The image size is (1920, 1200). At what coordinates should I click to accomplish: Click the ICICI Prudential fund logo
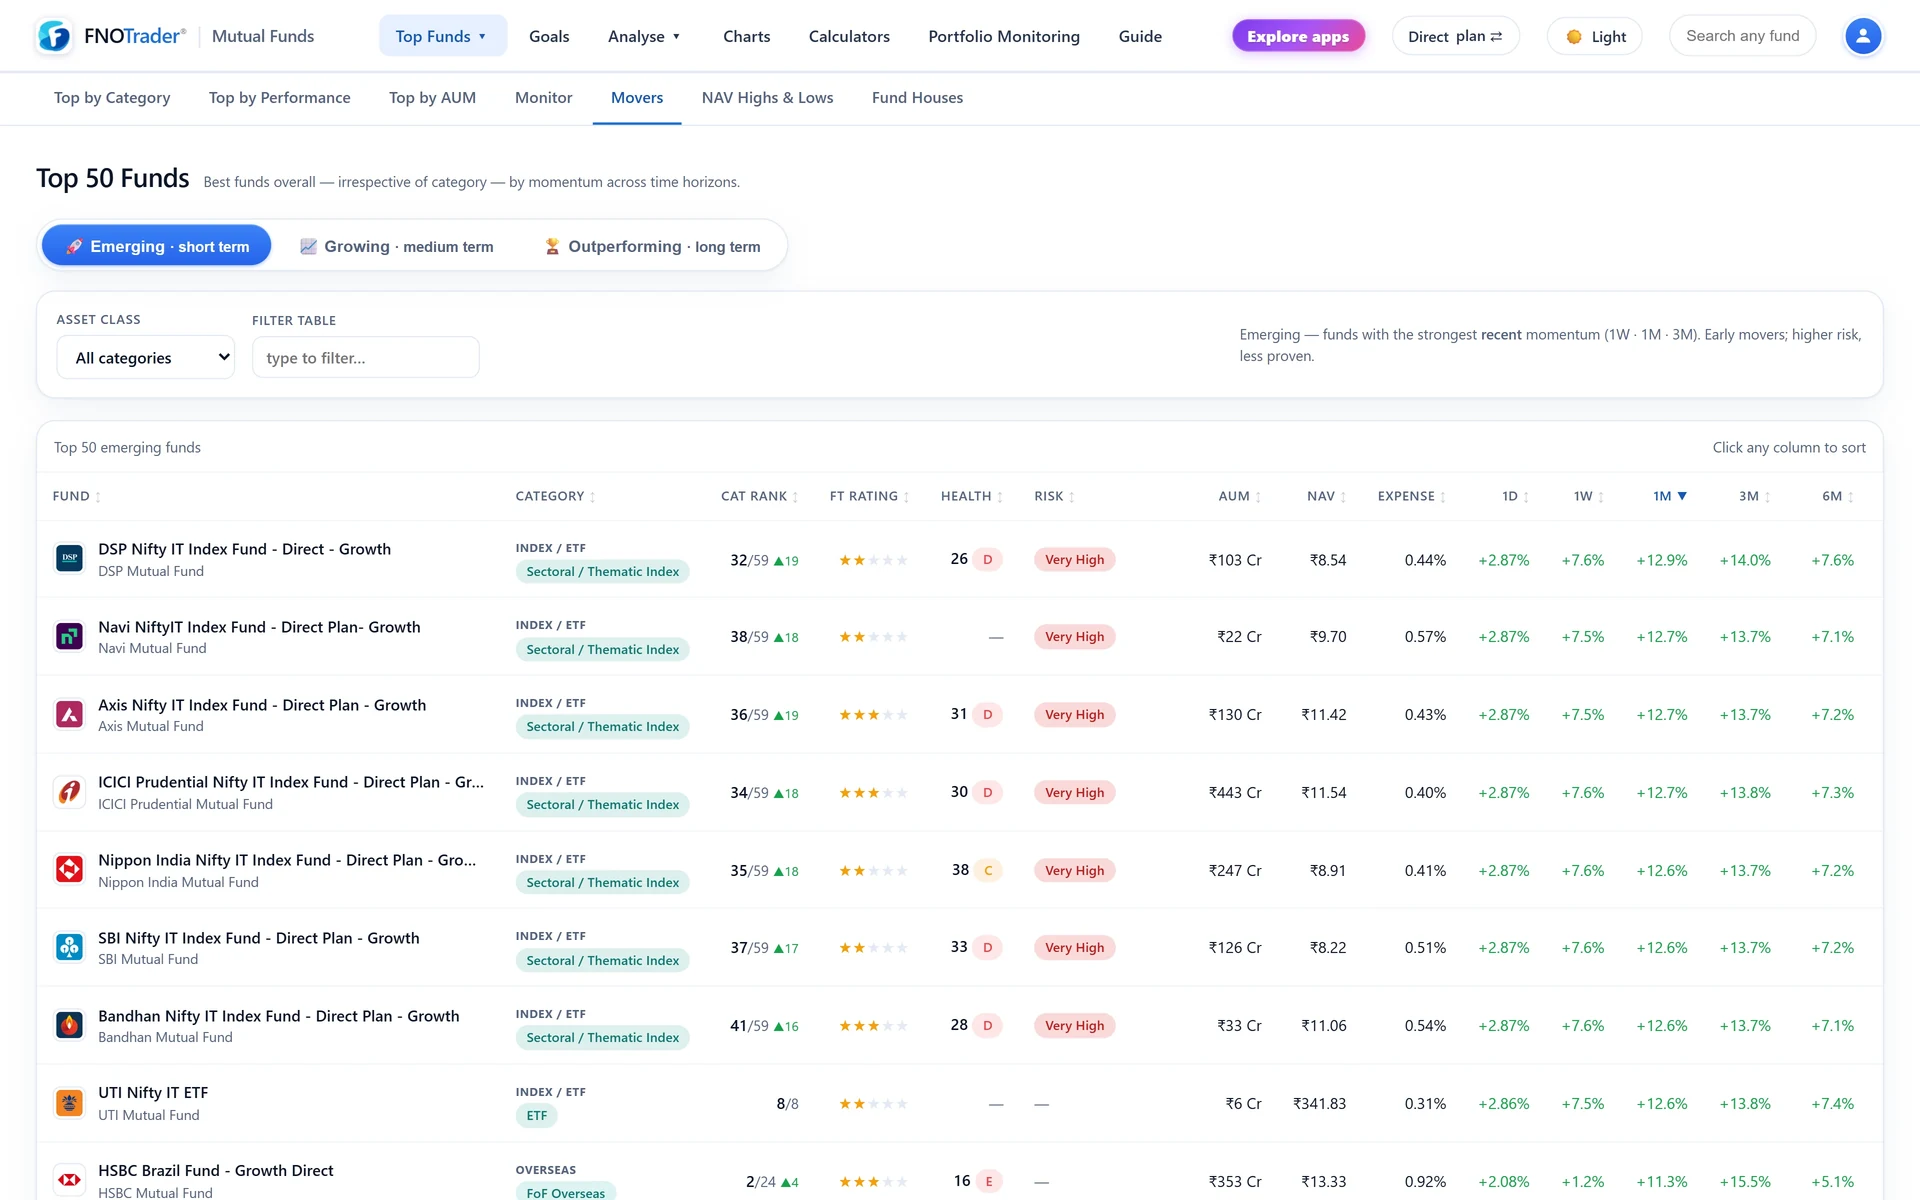click(69, 792)
